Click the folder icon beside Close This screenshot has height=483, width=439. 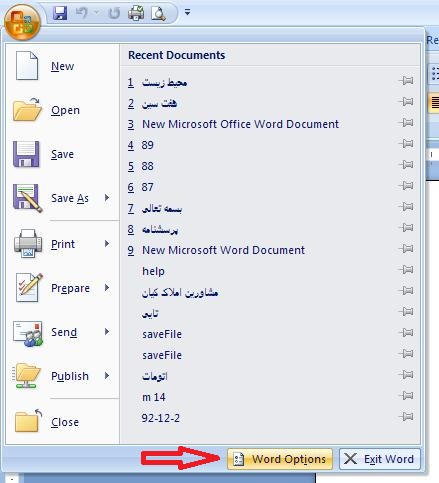tap(28, 421)
